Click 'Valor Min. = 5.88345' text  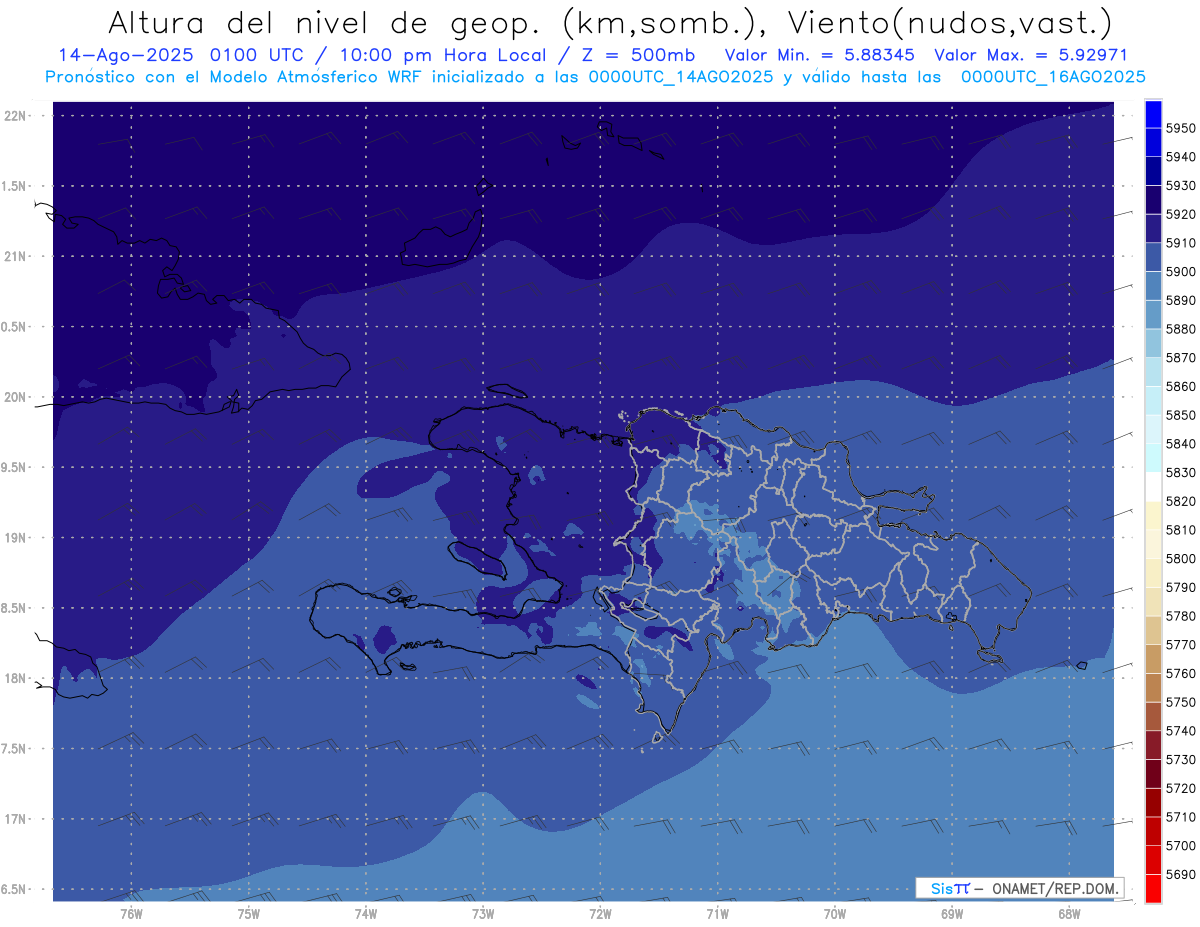(819, 55)
